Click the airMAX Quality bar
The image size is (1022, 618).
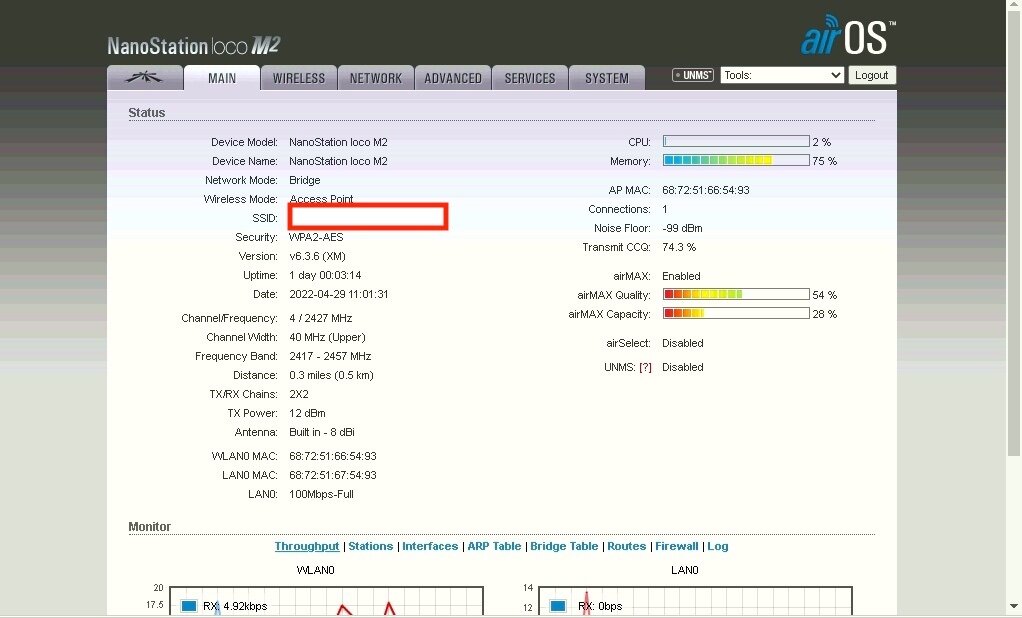[736, 295]
